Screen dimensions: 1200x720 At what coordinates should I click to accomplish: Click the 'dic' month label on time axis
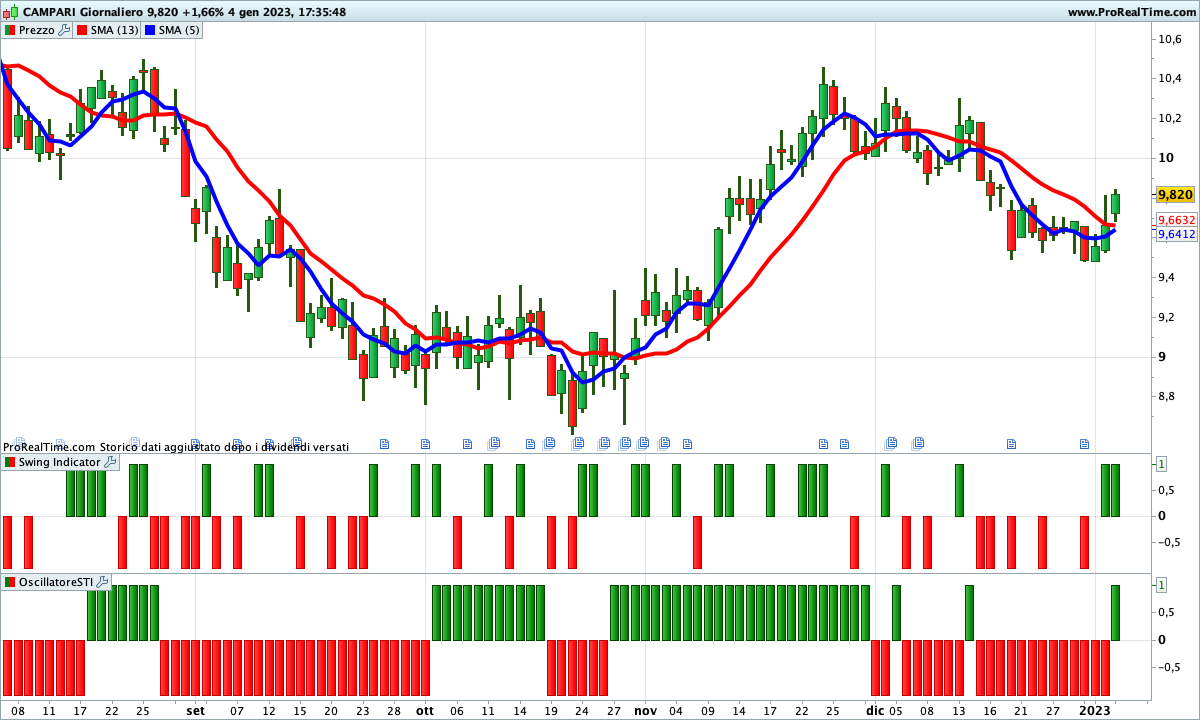(876, 710)
